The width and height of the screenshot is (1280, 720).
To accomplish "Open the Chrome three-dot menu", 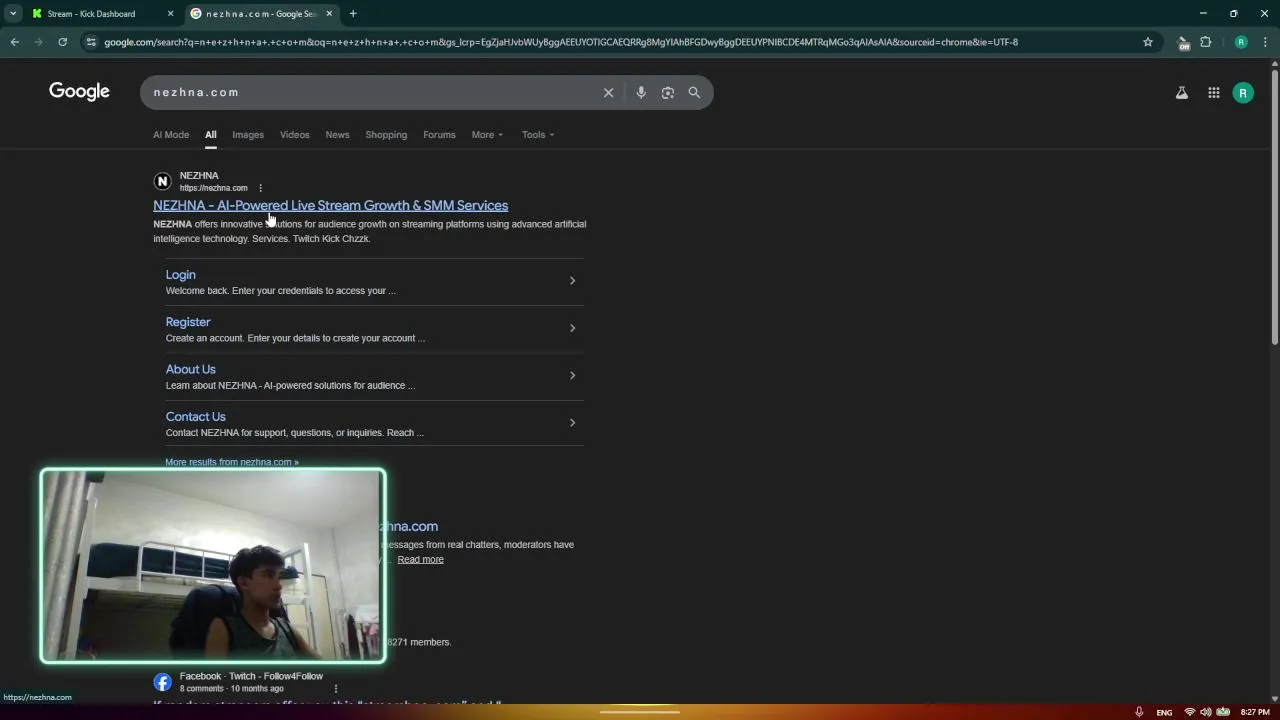I will (x=1264, y=42).
